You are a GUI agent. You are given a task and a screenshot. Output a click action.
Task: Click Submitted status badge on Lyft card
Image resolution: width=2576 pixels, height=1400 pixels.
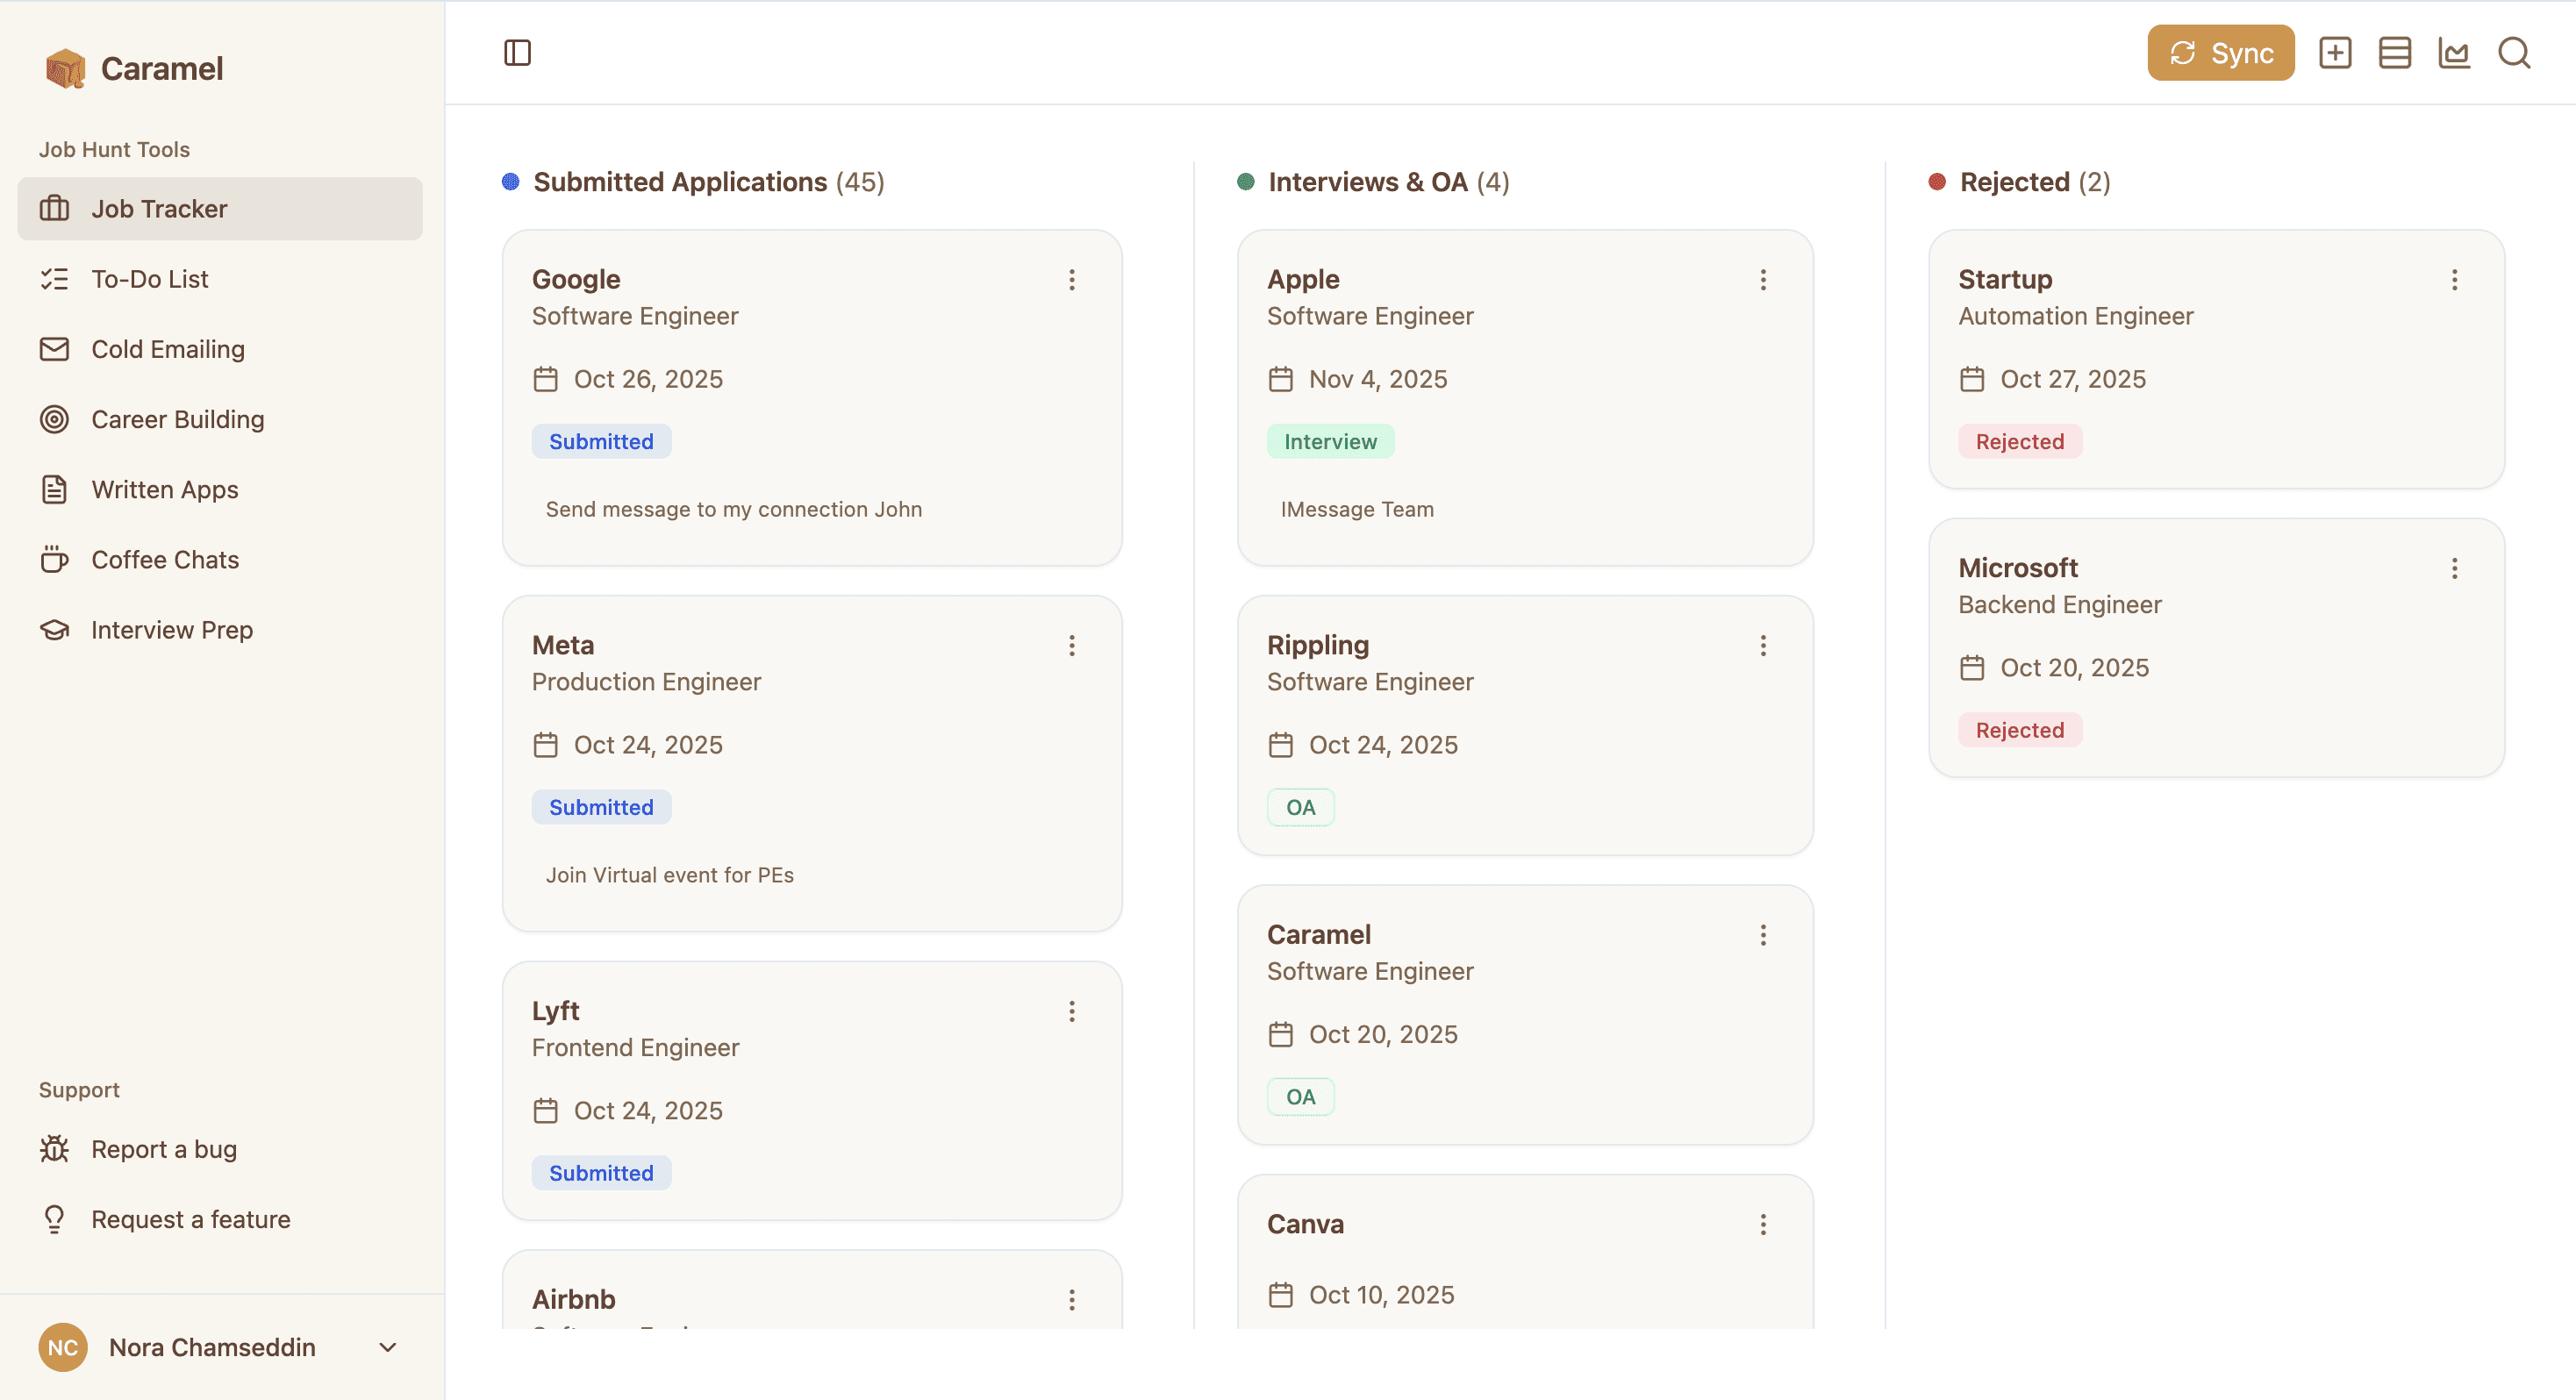point(601,1173)
